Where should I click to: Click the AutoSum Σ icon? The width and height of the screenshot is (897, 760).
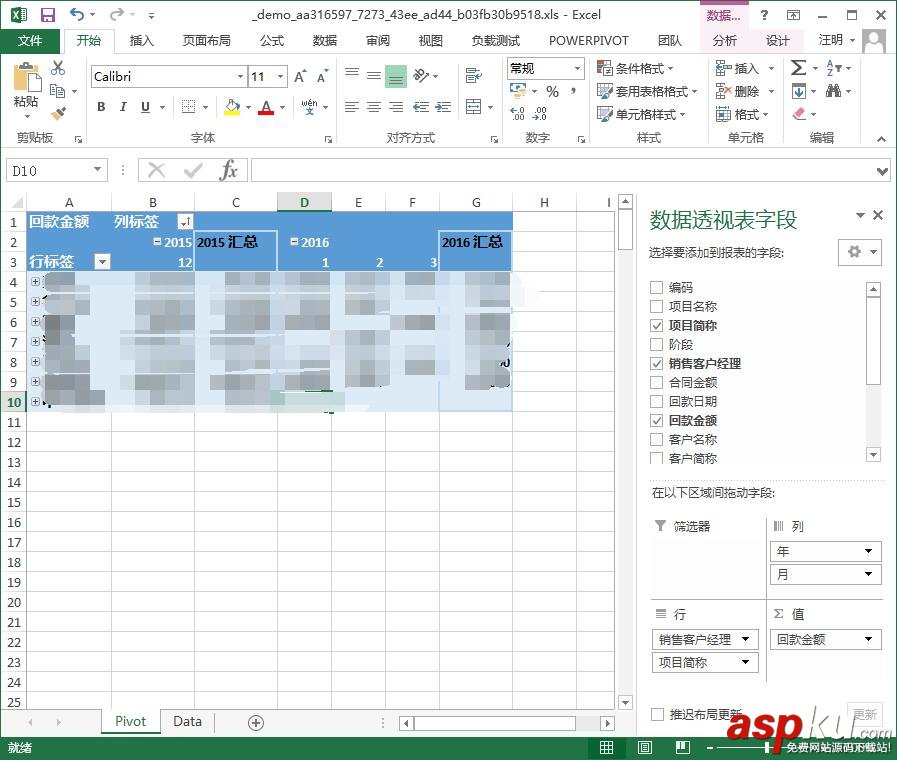click(x=797, y=67)
